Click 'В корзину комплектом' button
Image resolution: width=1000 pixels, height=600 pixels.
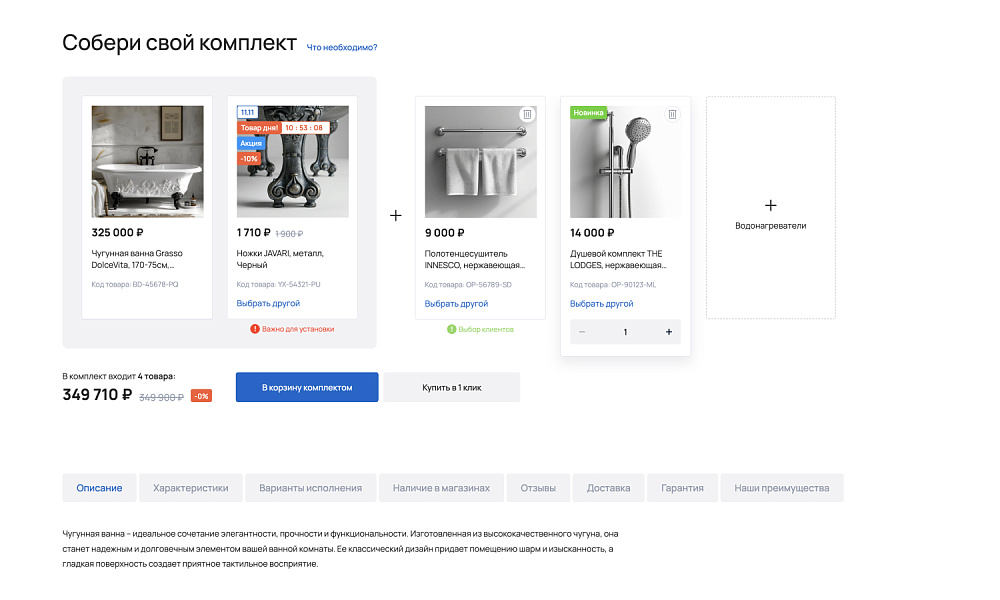coord(306,387)
